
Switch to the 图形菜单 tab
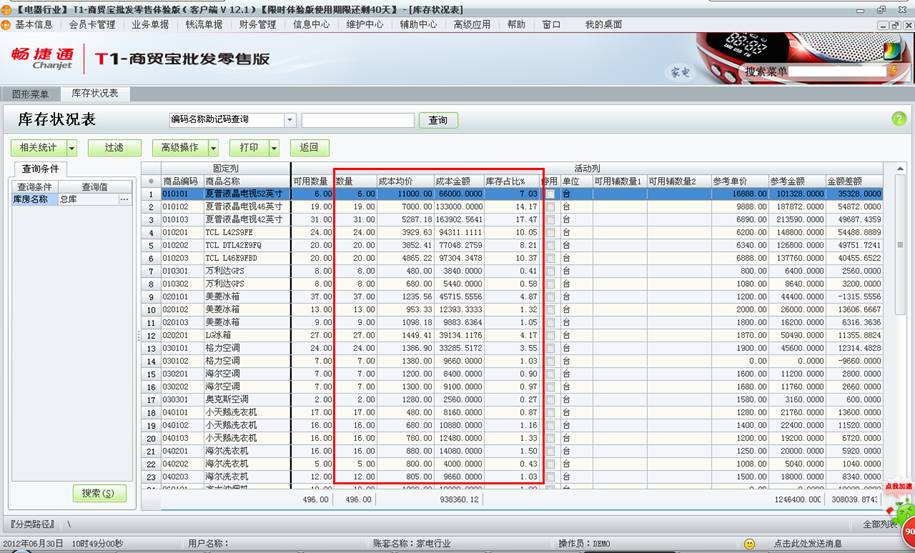[30, 94]
